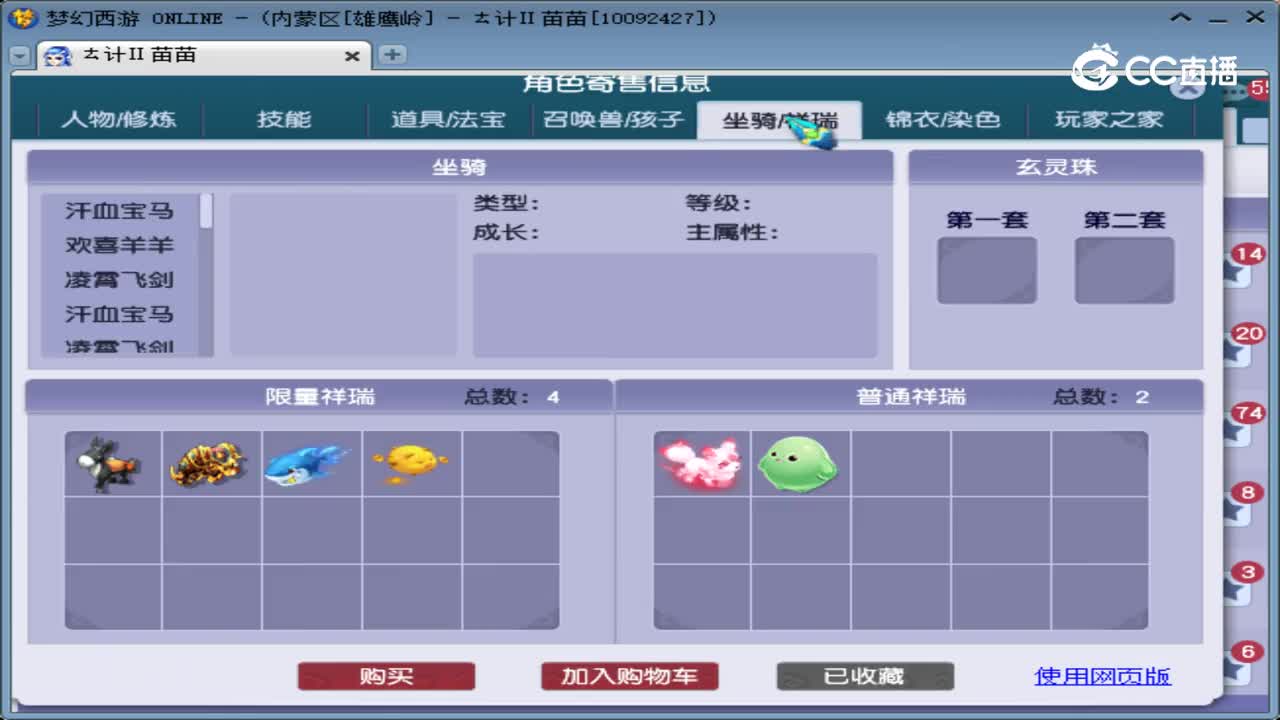The width and height of the screenshot is (1280, 720).
Task: Select the pink rabbit ordinary auspicious beast
Action: point(700,462)
